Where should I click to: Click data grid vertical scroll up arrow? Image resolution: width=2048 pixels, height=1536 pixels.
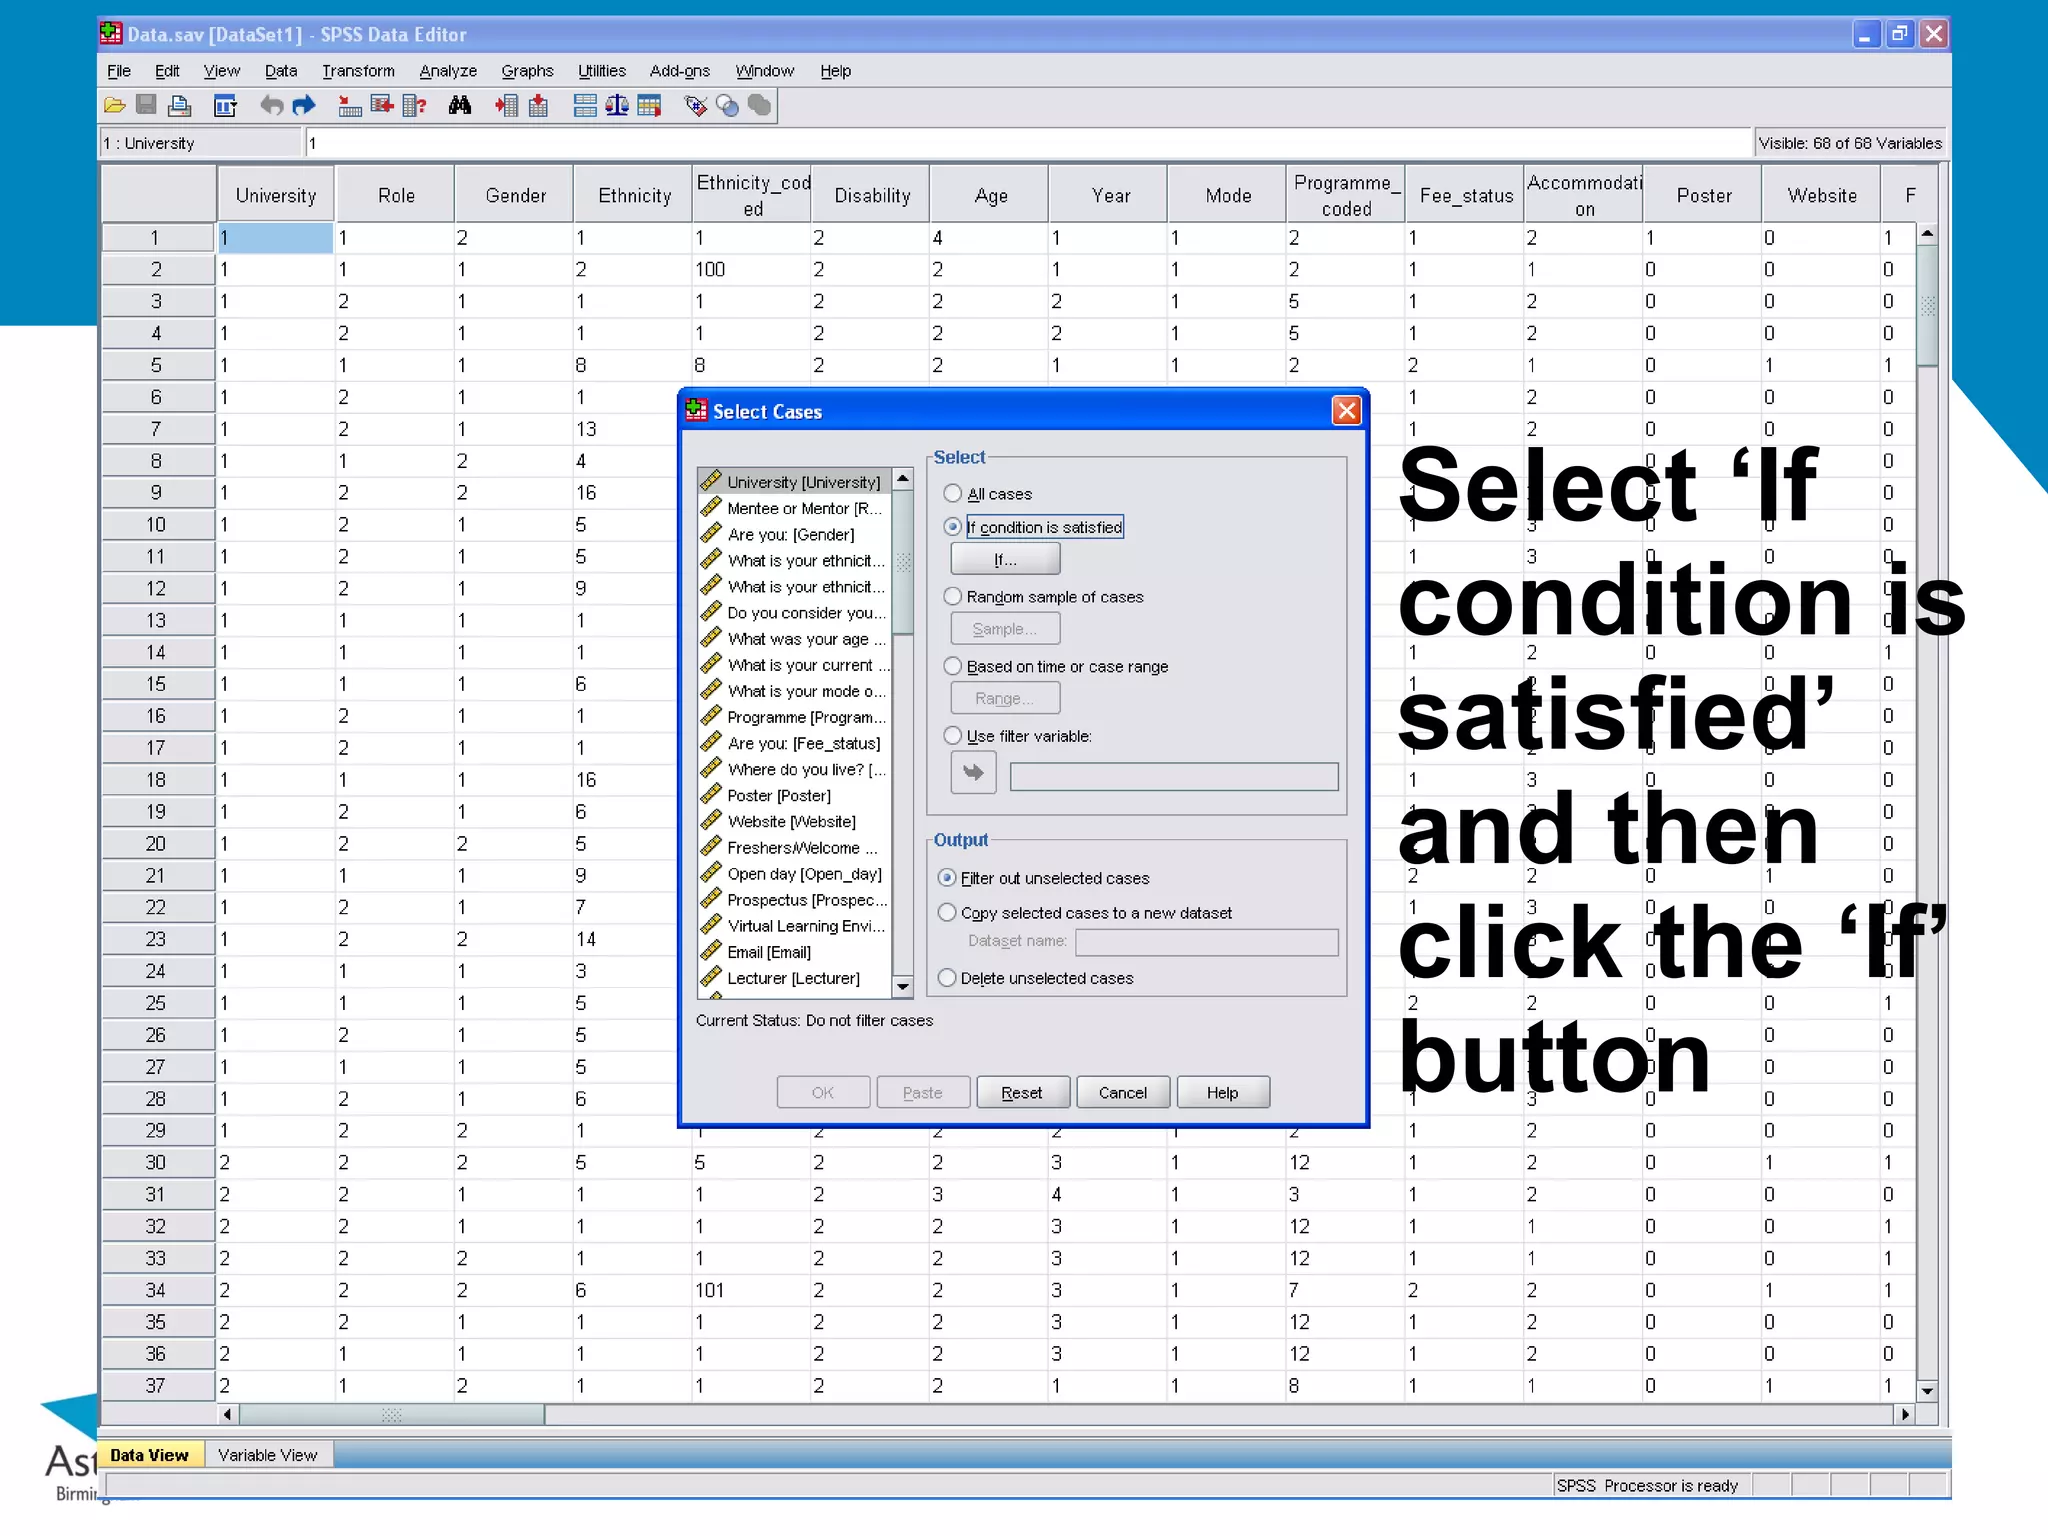(x=1927, y=233)
